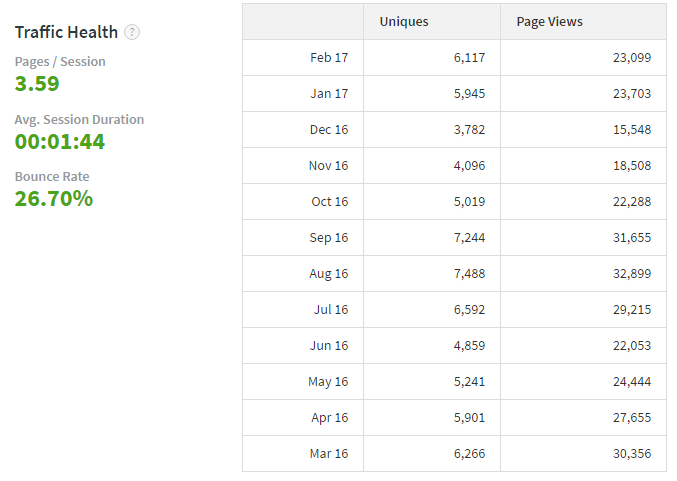The height and width of the screenshot is (481, 677).
Task: Click the Dec 16 page views 15,548
Action: pos(632,130)
